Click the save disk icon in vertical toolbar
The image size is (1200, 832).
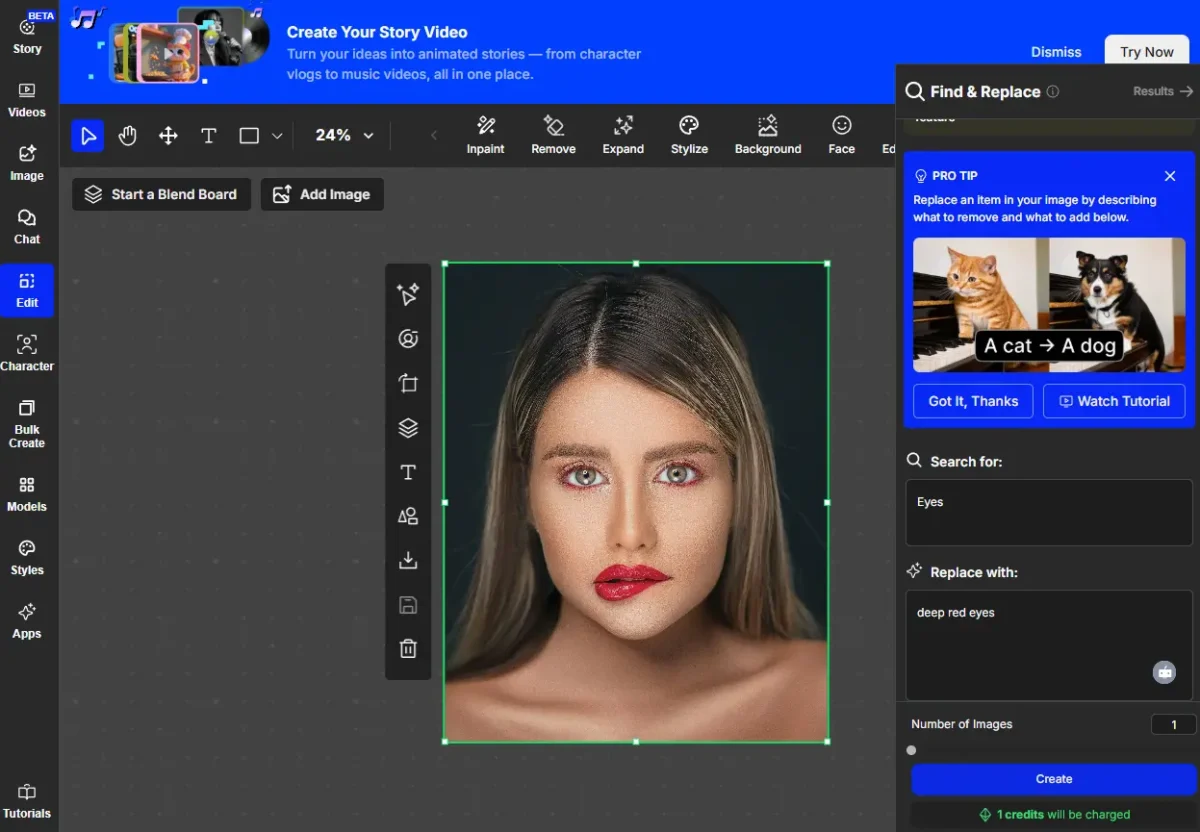click(408, 605)
